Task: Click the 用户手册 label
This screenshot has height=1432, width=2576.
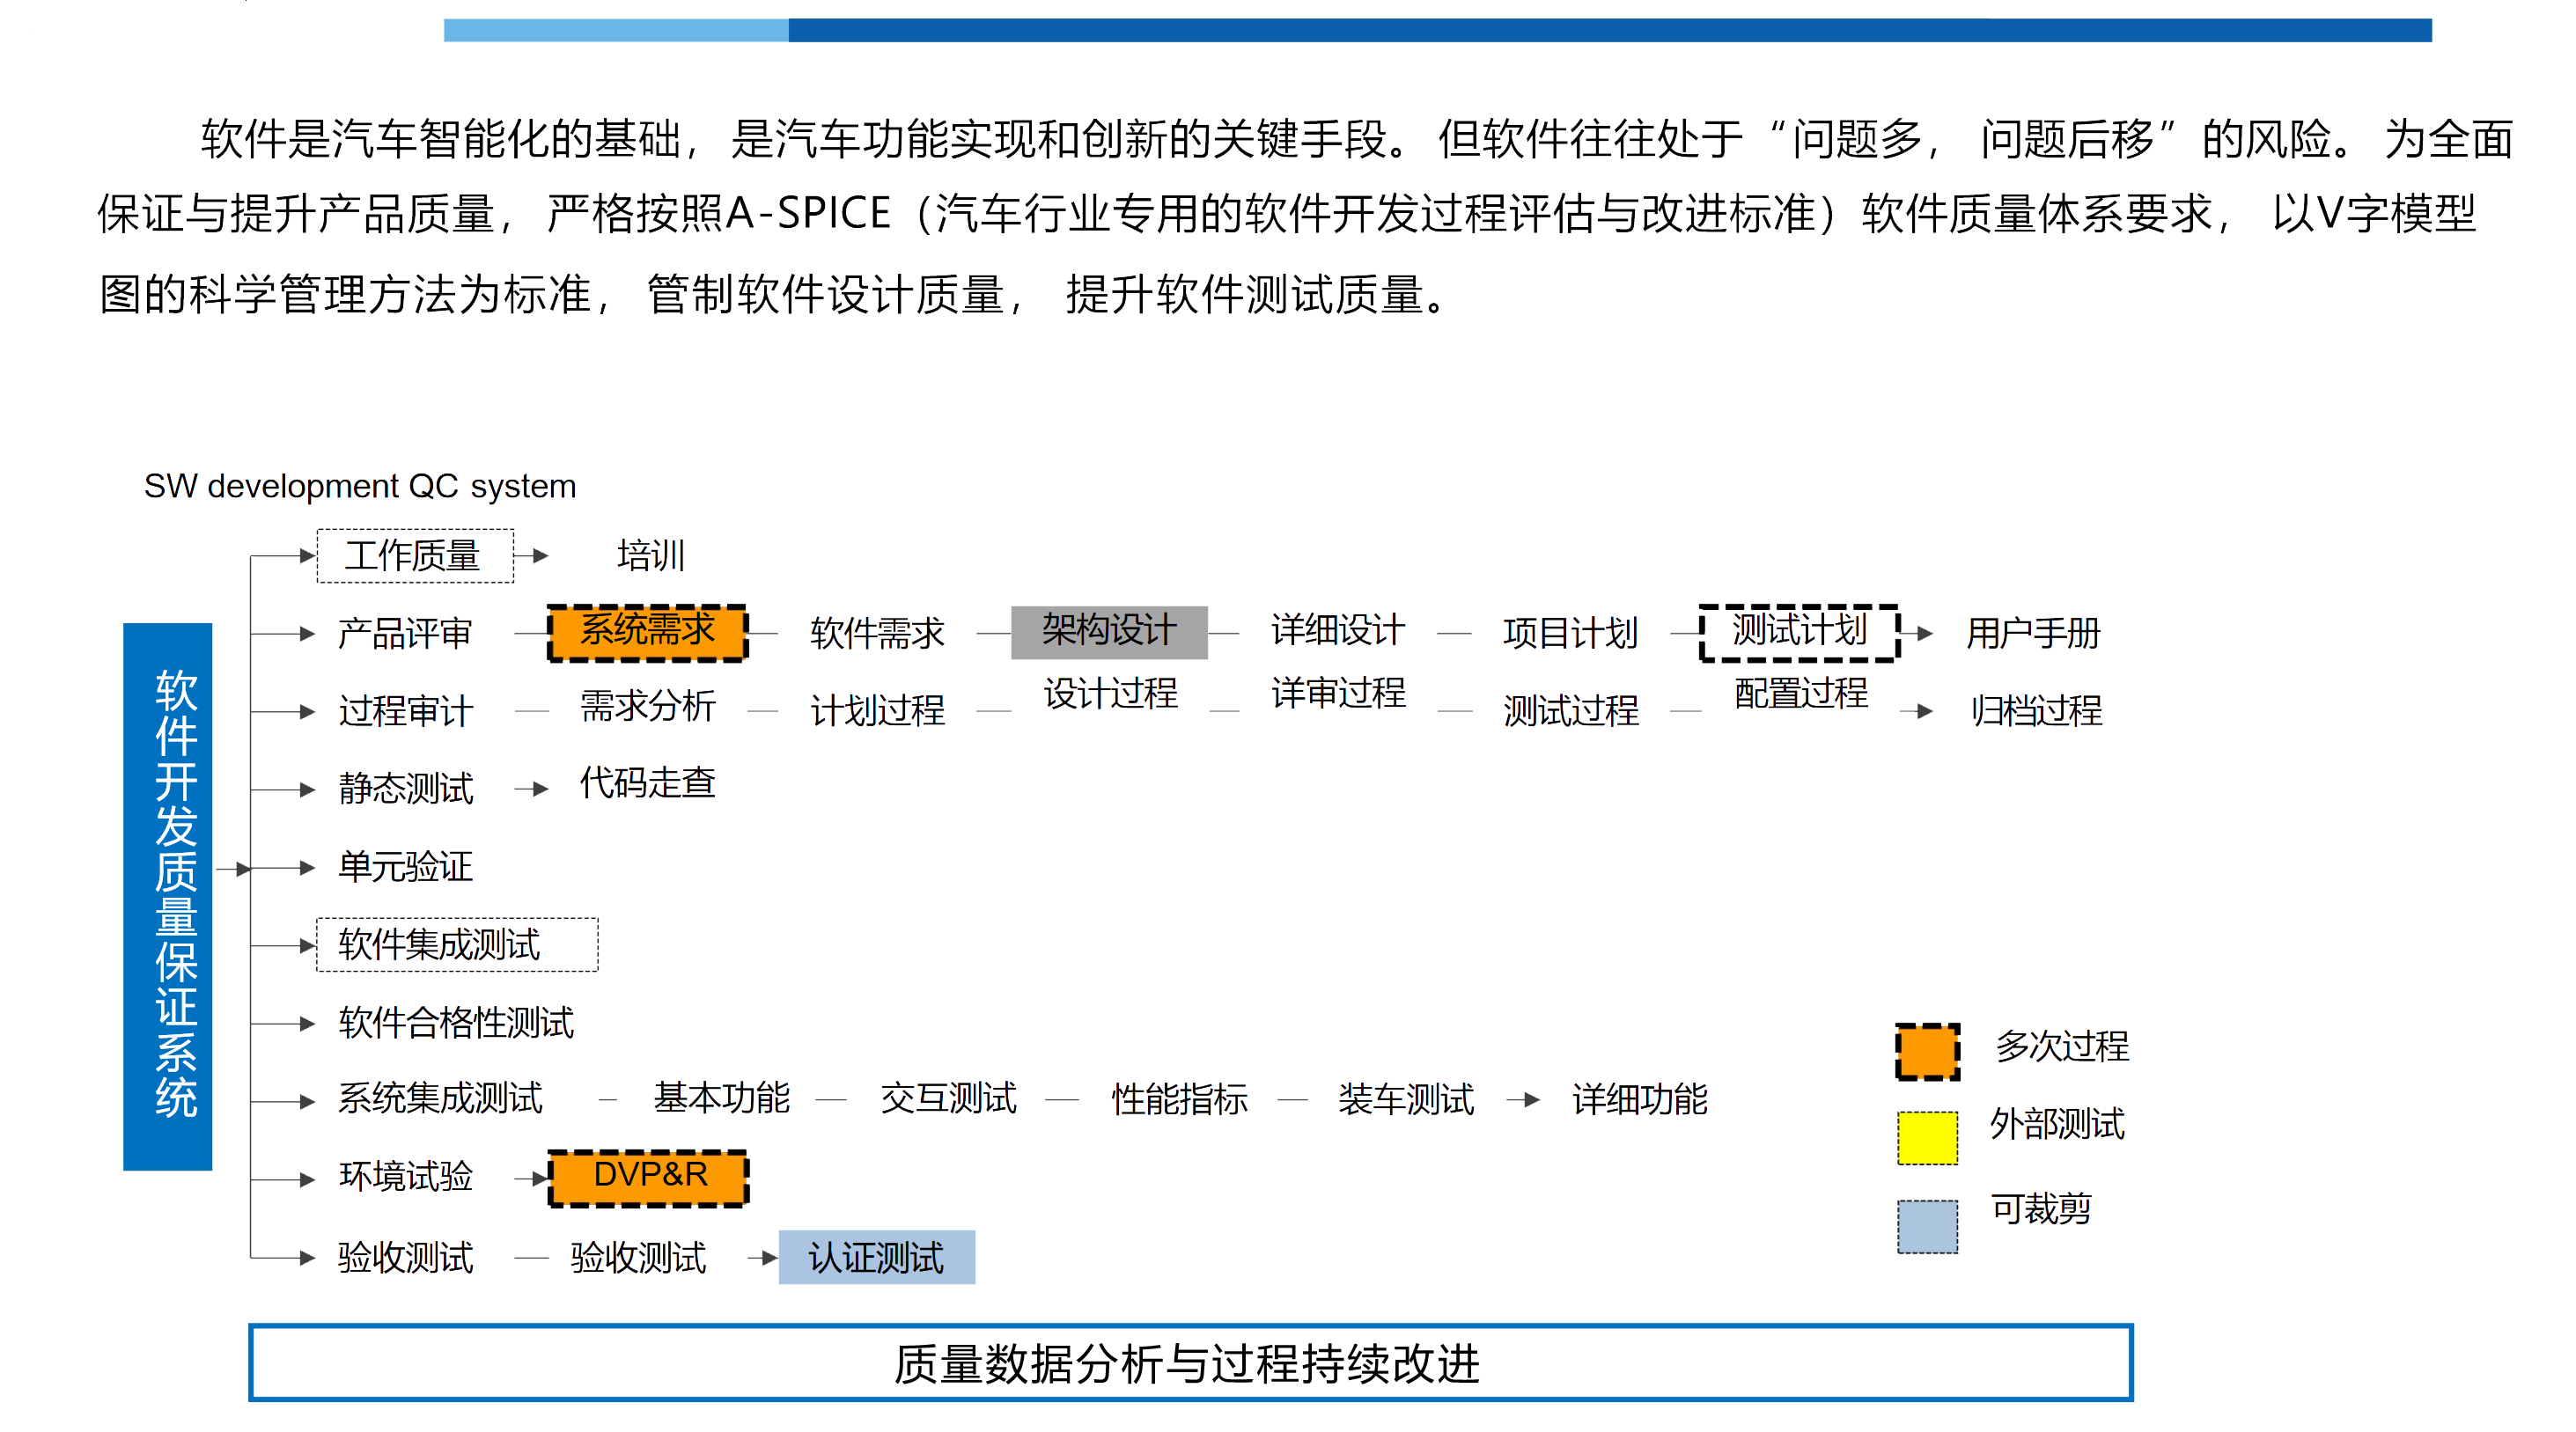Action: 2032,633
